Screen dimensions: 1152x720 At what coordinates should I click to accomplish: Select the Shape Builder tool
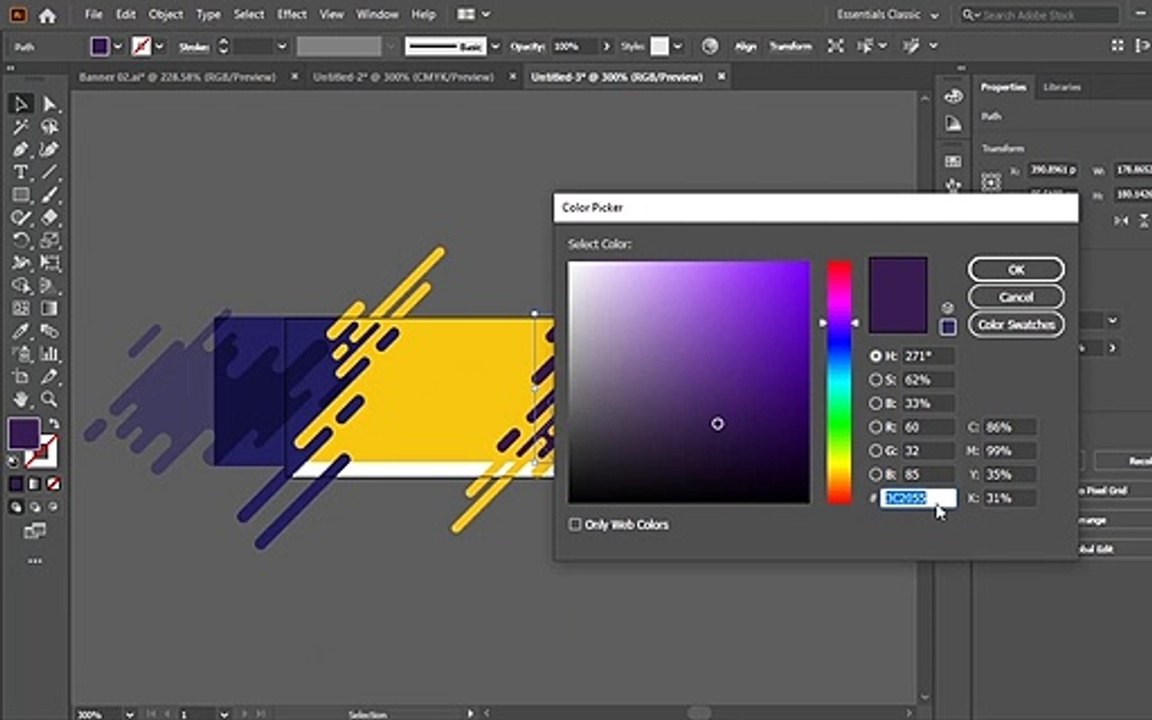[x=21, y=286]
